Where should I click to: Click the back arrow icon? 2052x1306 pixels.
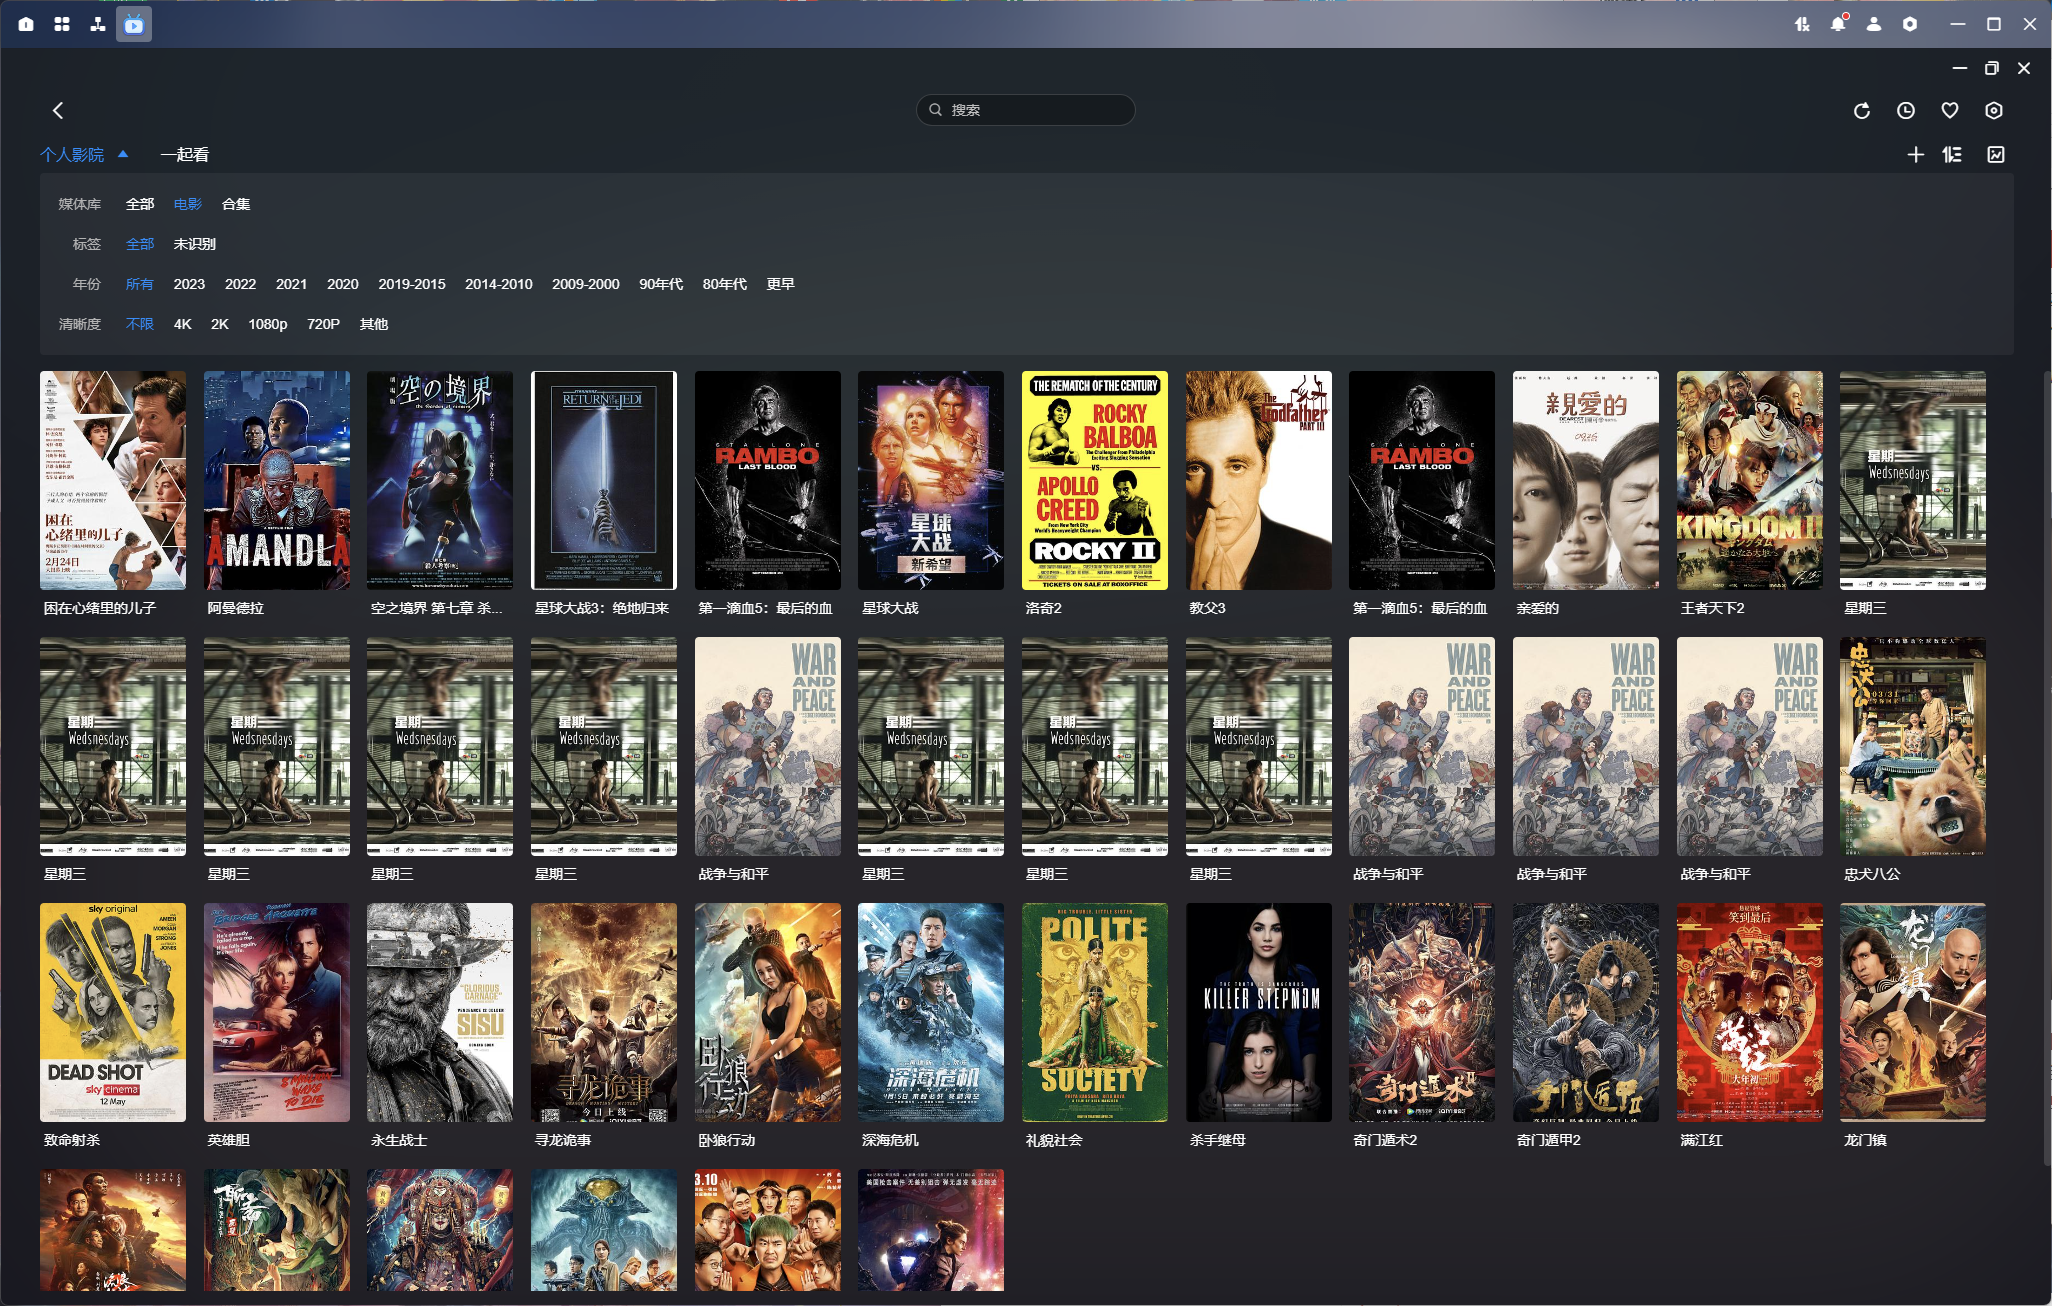click(x=58, y=111)
